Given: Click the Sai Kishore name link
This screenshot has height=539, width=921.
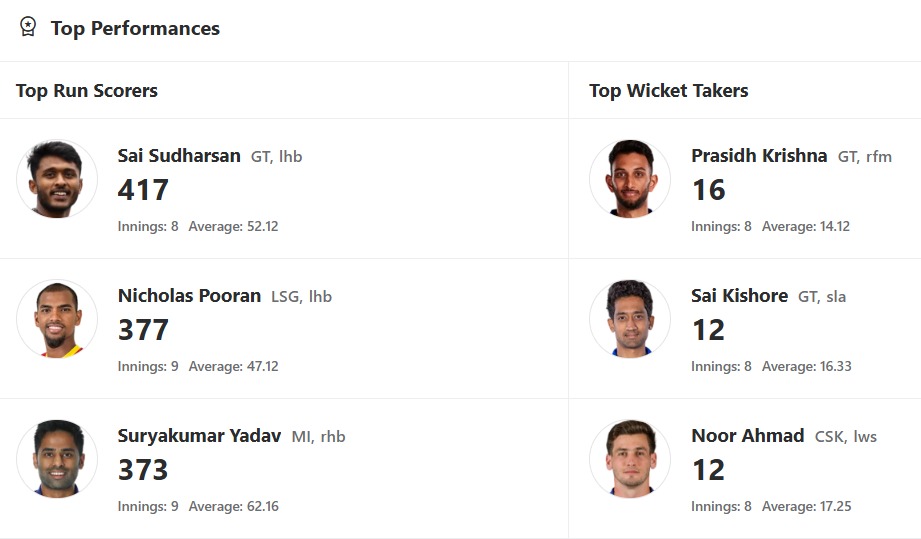Looking at the screenshot, I should pos(739,296).
